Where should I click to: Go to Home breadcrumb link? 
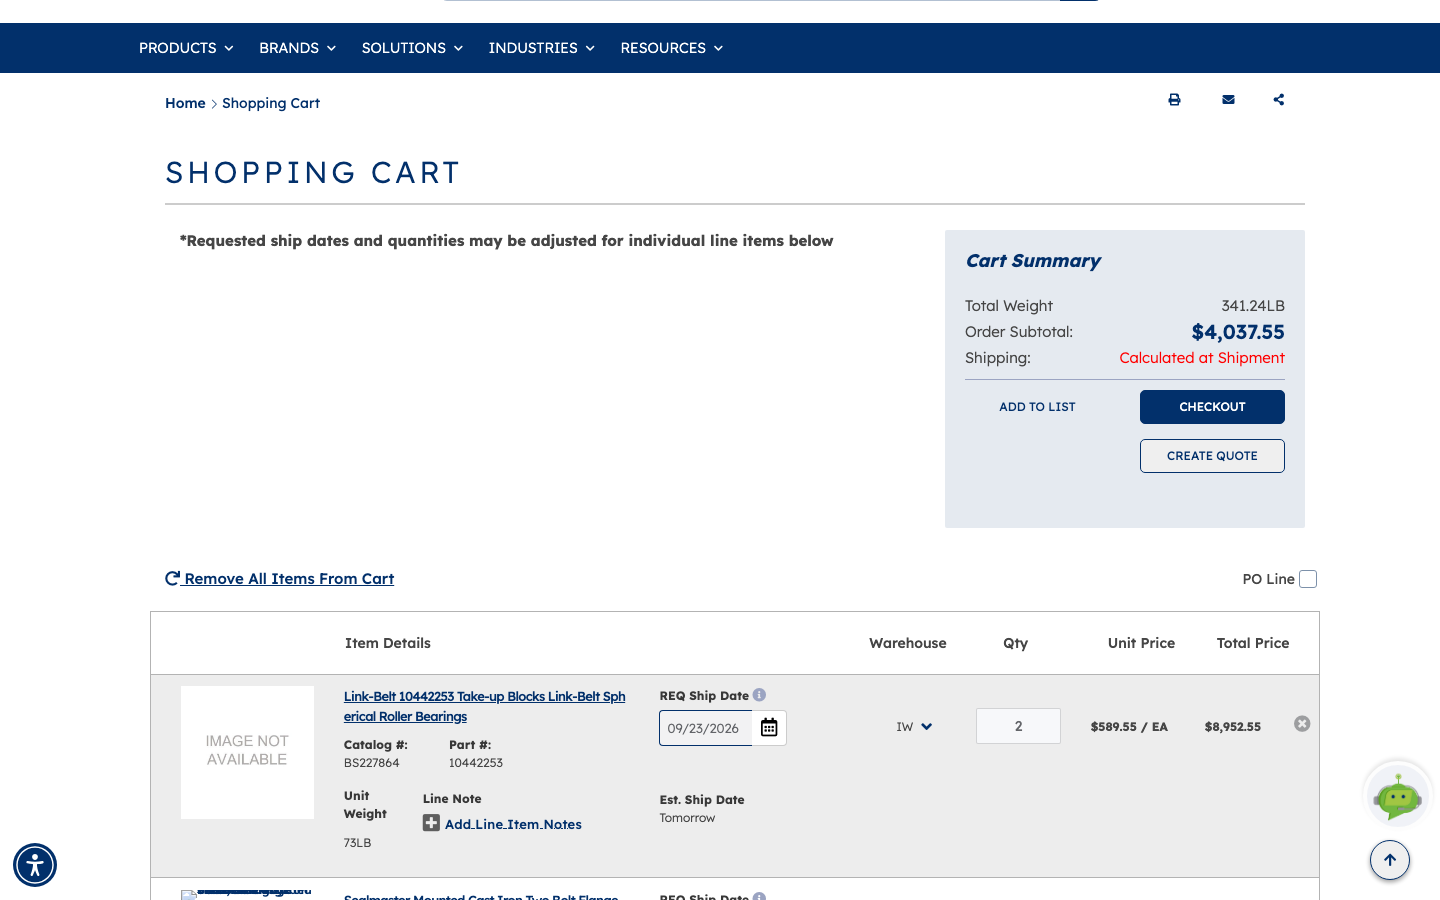[185, 103]
